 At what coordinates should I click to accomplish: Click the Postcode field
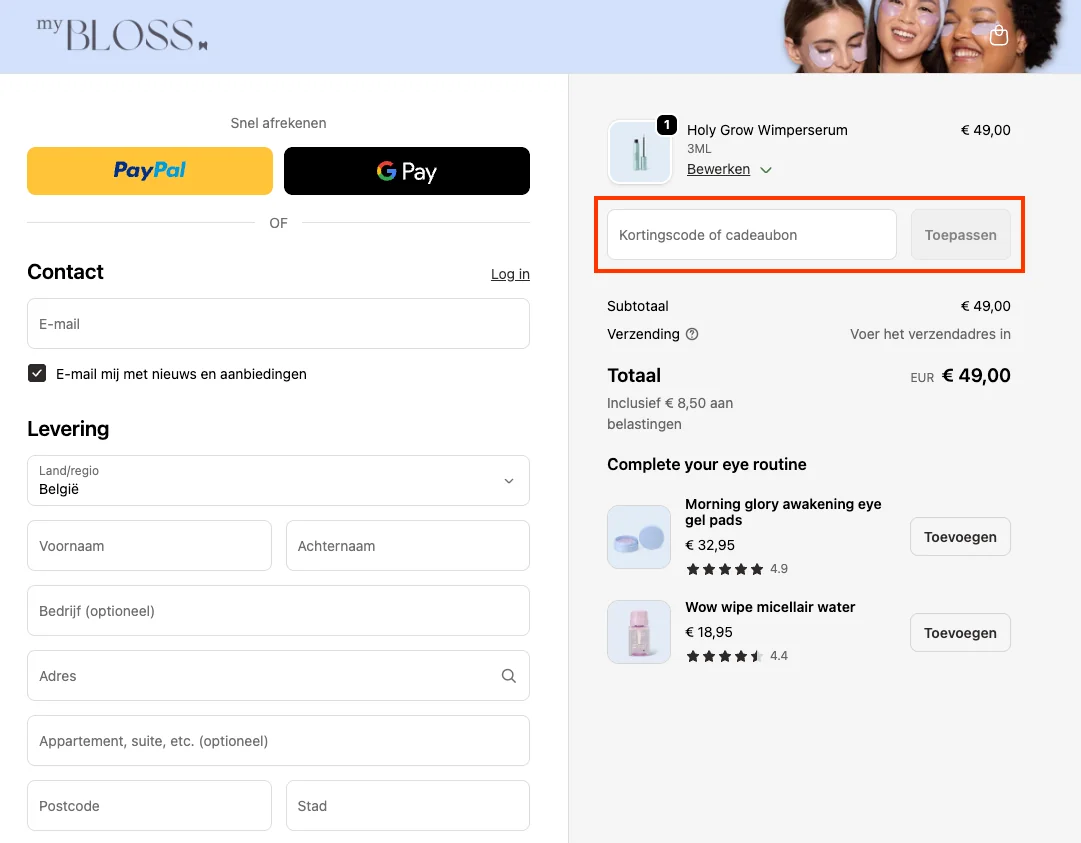click(150, 806)
